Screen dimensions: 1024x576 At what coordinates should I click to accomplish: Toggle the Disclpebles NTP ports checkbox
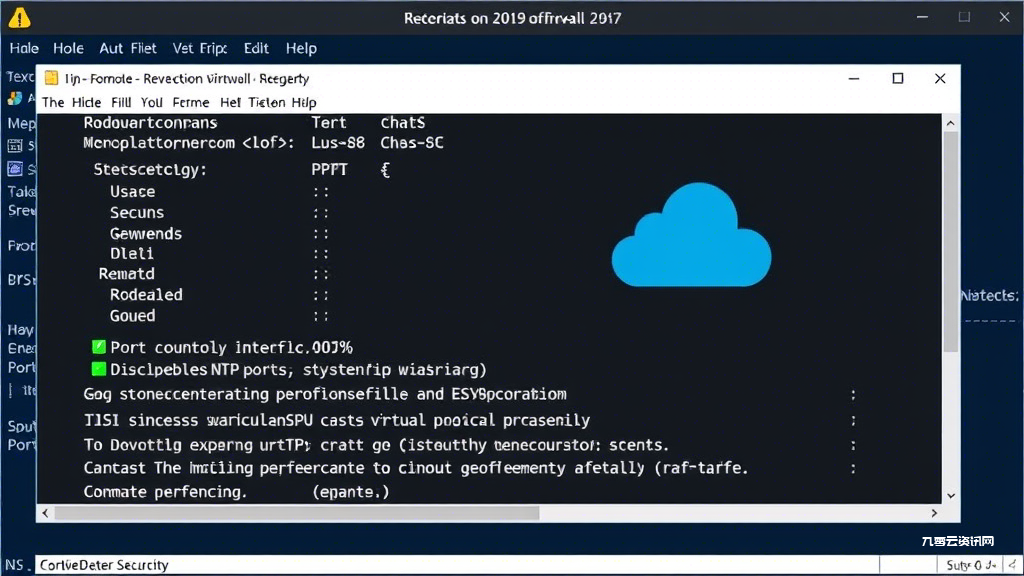(x=99, y=369)
